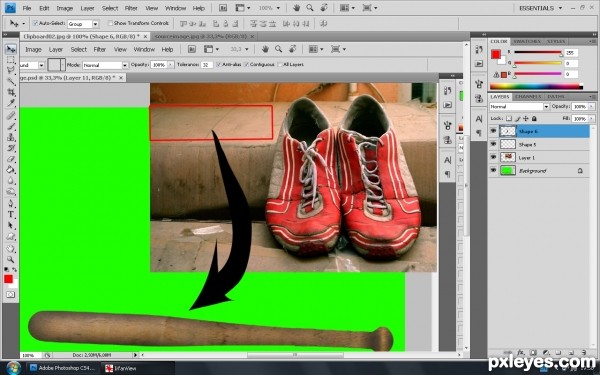Open the File menu
This screenshot has height=375, width=600.
(x=27, y=8)
